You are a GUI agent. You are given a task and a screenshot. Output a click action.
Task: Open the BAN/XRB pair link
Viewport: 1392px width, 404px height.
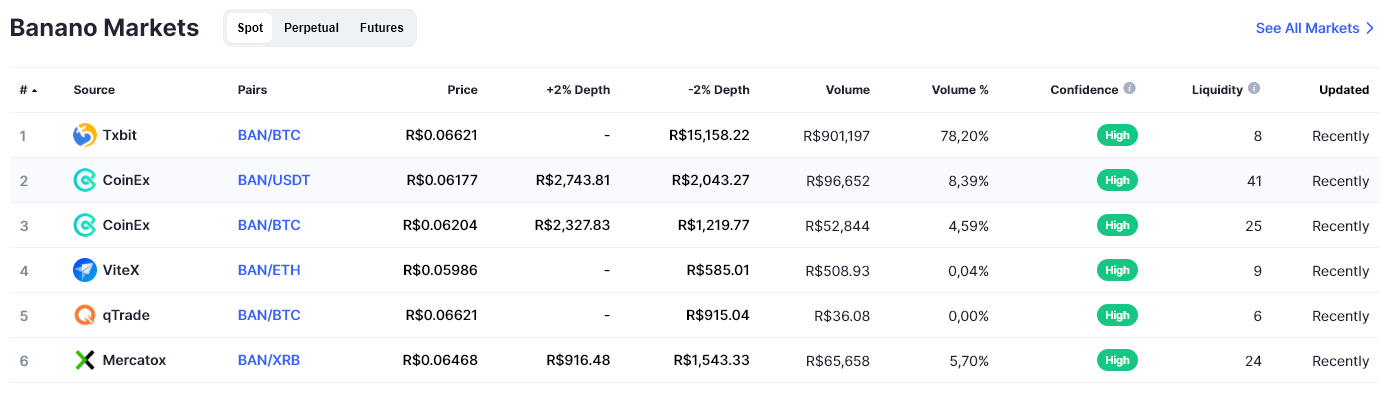[x=269, y=360]
